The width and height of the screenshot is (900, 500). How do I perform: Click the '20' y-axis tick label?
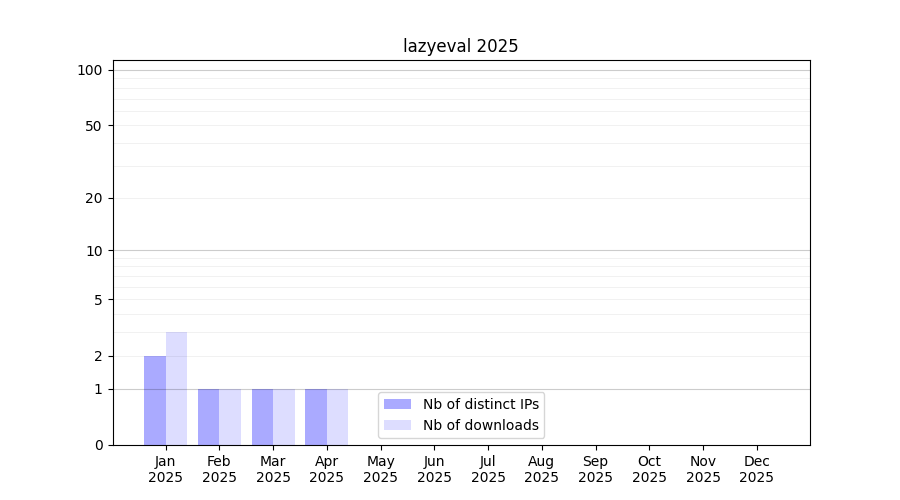(94, 198)
